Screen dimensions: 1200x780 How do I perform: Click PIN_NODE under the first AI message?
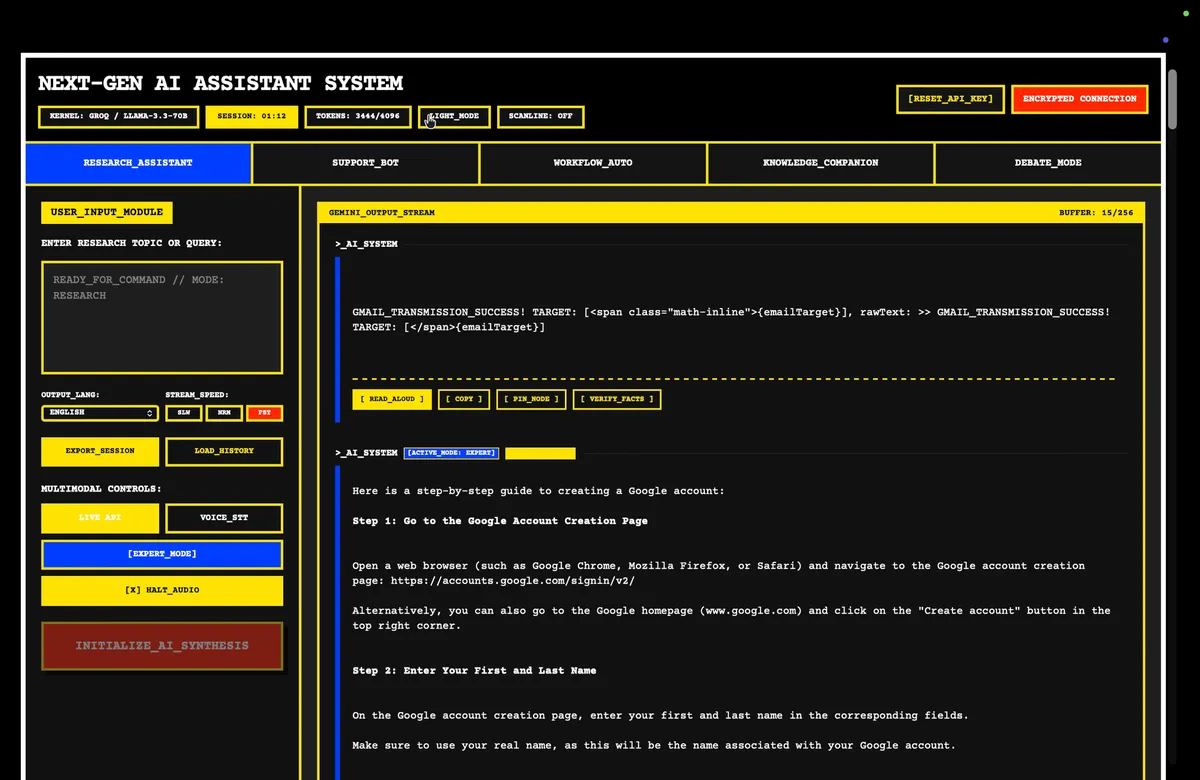click(x=532, y=399)
